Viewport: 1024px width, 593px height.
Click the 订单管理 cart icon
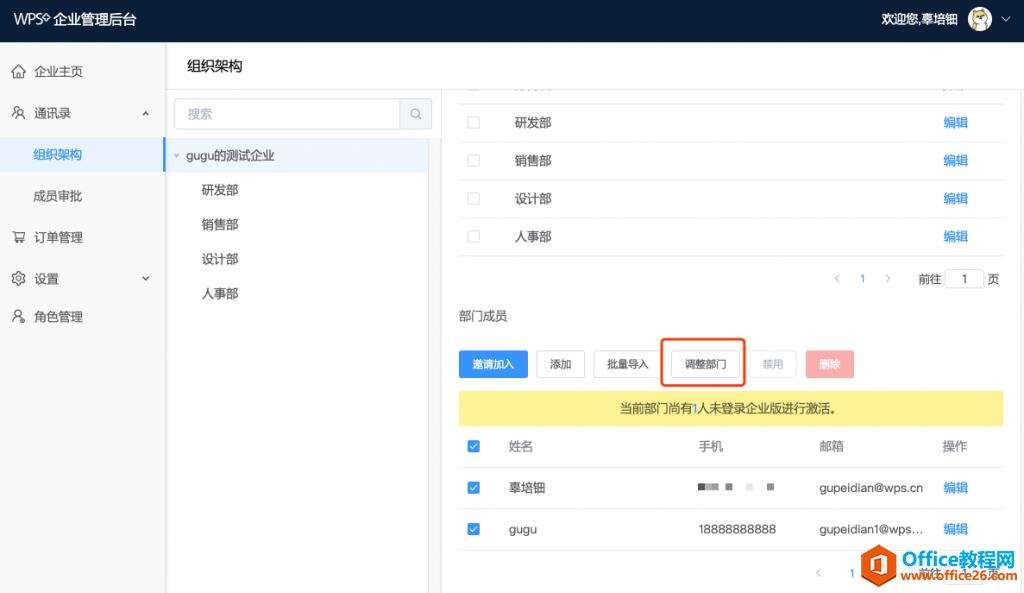point(18,237)
